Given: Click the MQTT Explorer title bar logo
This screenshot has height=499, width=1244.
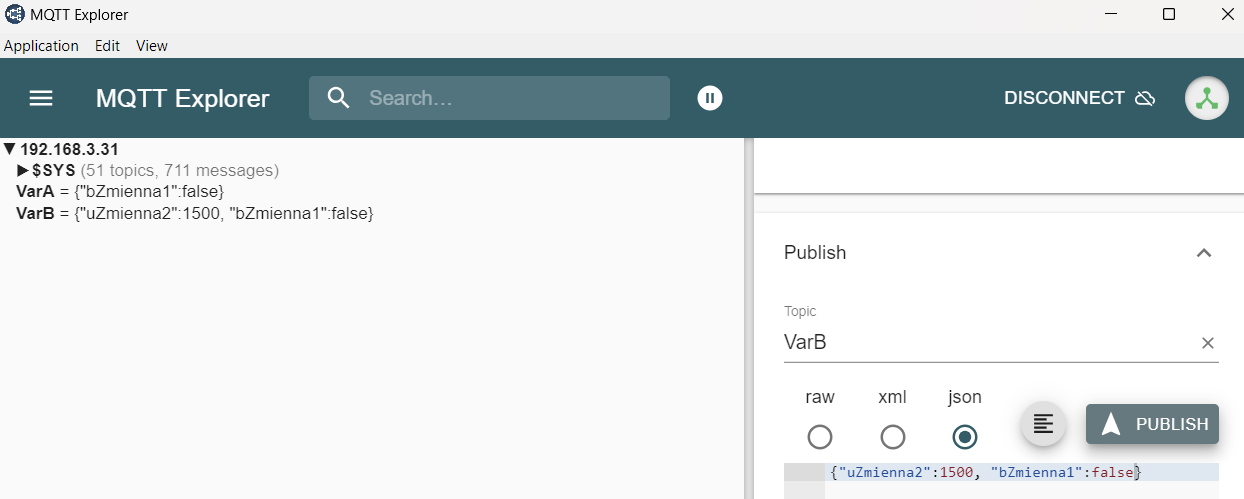Looking at the screenshot, I should [14, 15].
